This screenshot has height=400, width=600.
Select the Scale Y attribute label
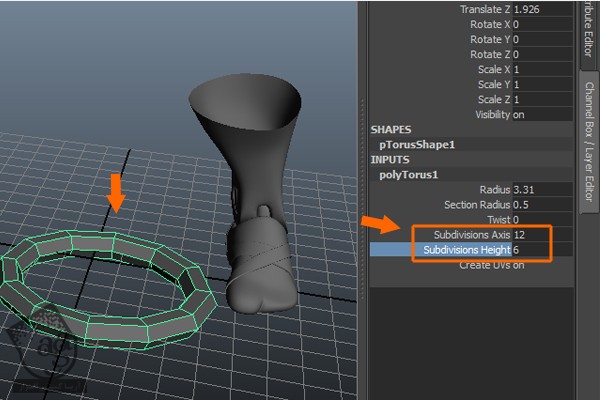point(494,84)
